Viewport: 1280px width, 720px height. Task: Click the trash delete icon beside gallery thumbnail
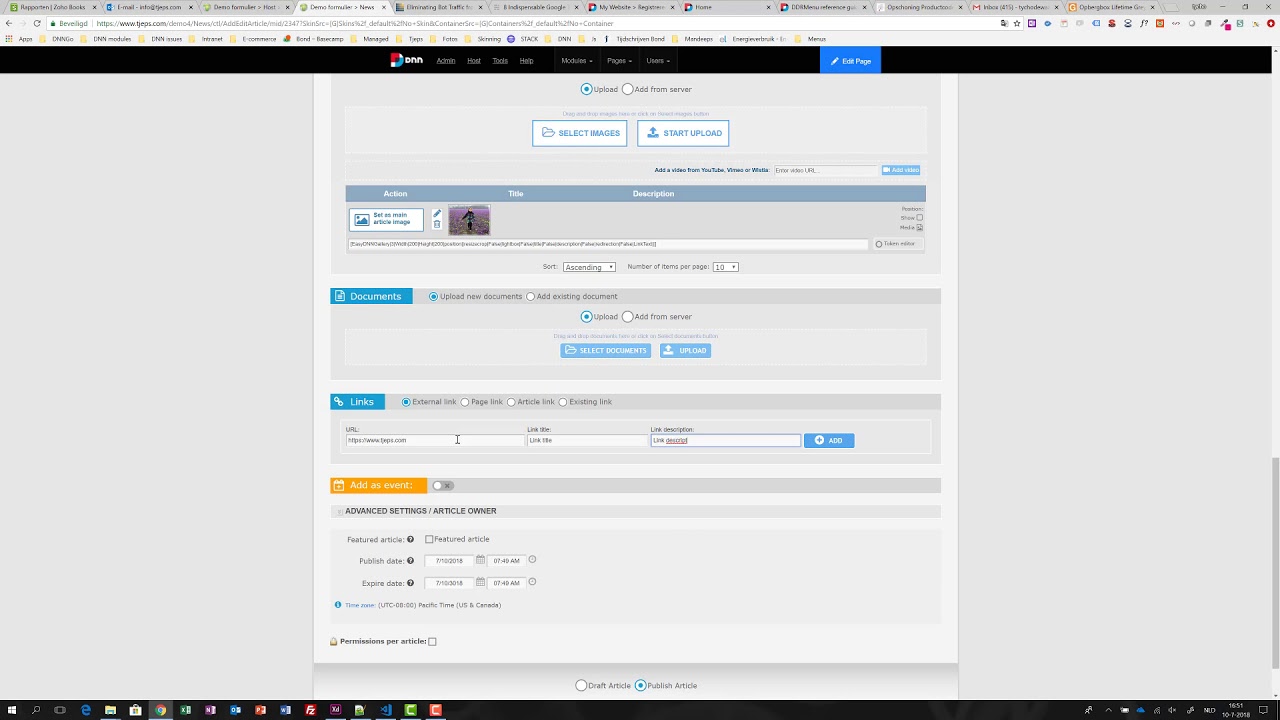pyautogui.click(x=437, y=224)
